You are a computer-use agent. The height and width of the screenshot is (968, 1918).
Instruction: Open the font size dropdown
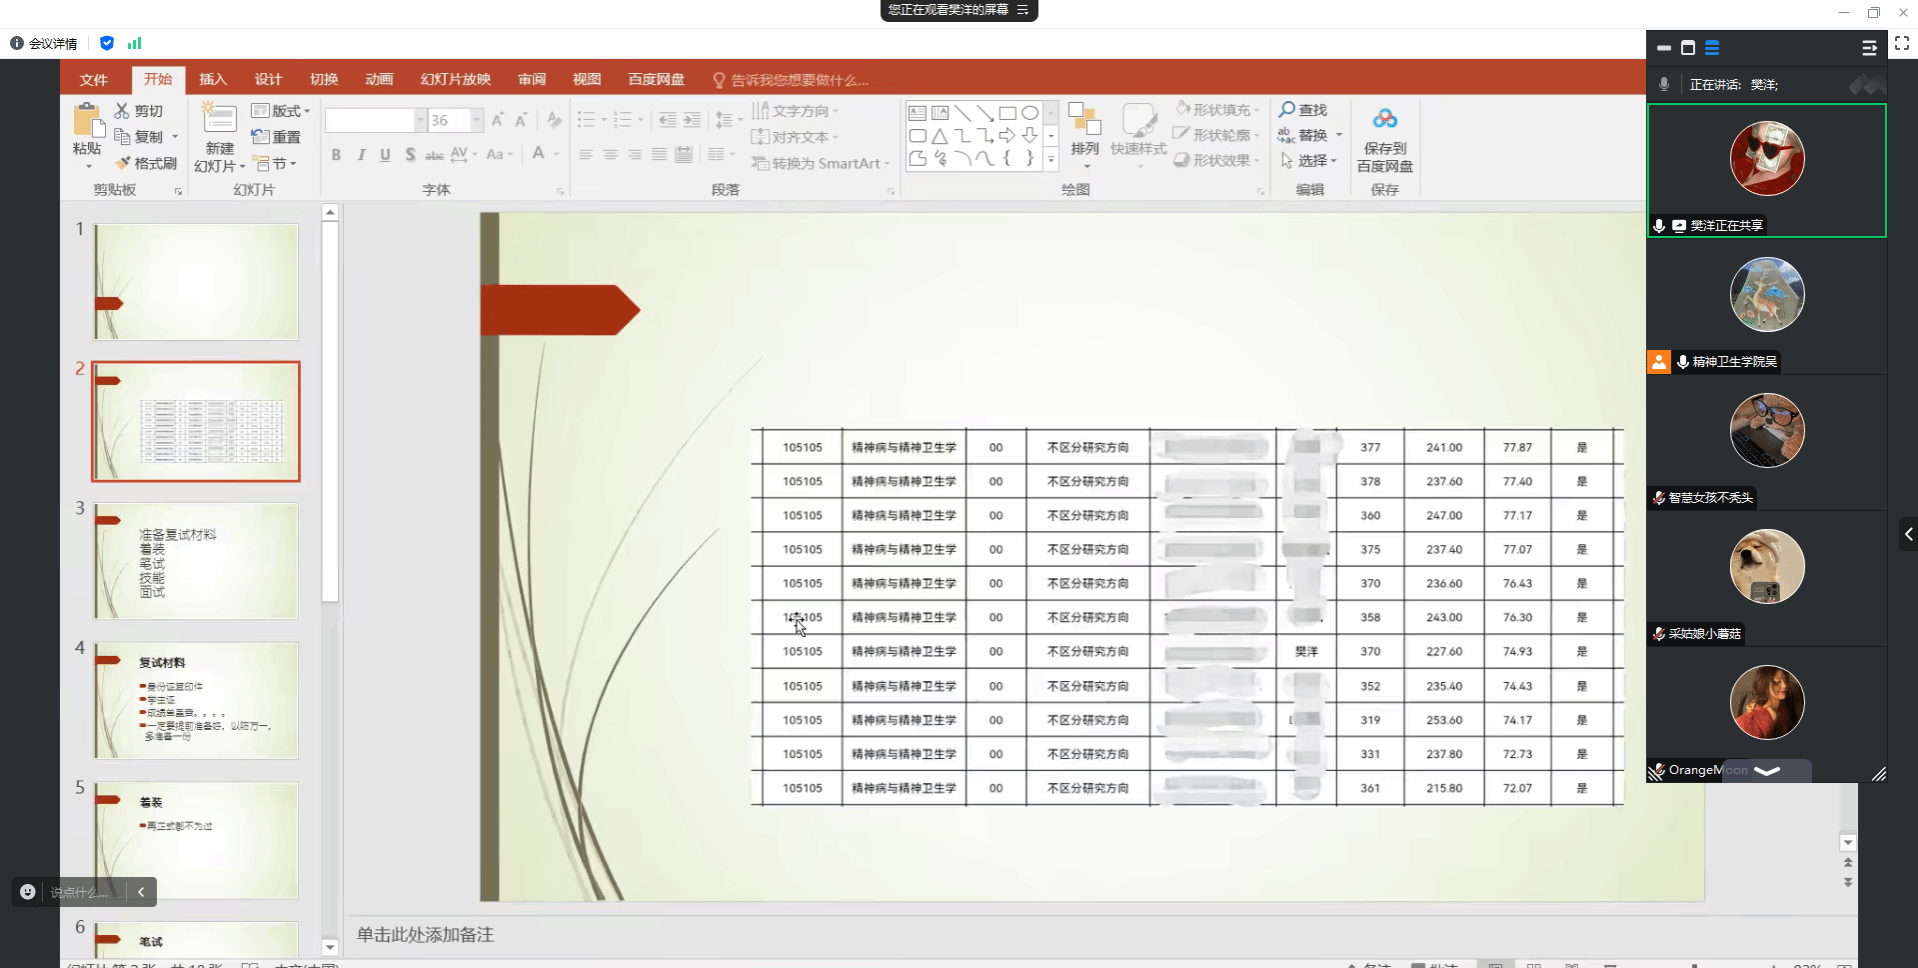pos(477,120)
